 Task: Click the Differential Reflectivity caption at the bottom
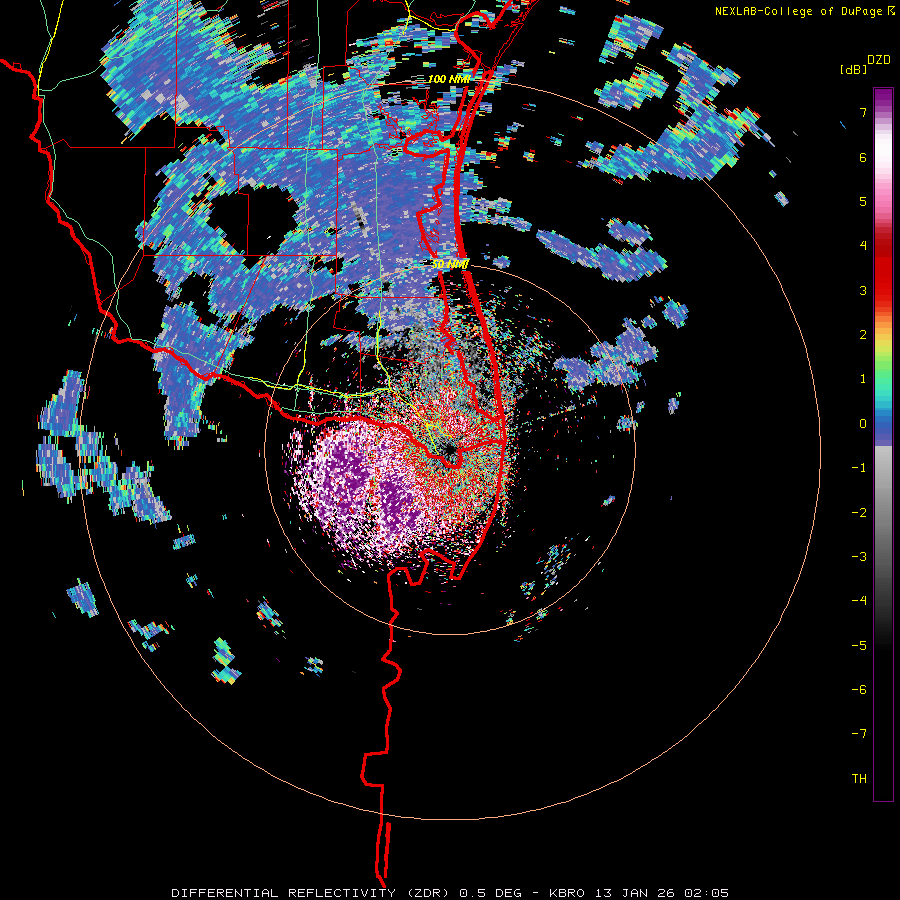pyautogui.click(x=450, y=893)
